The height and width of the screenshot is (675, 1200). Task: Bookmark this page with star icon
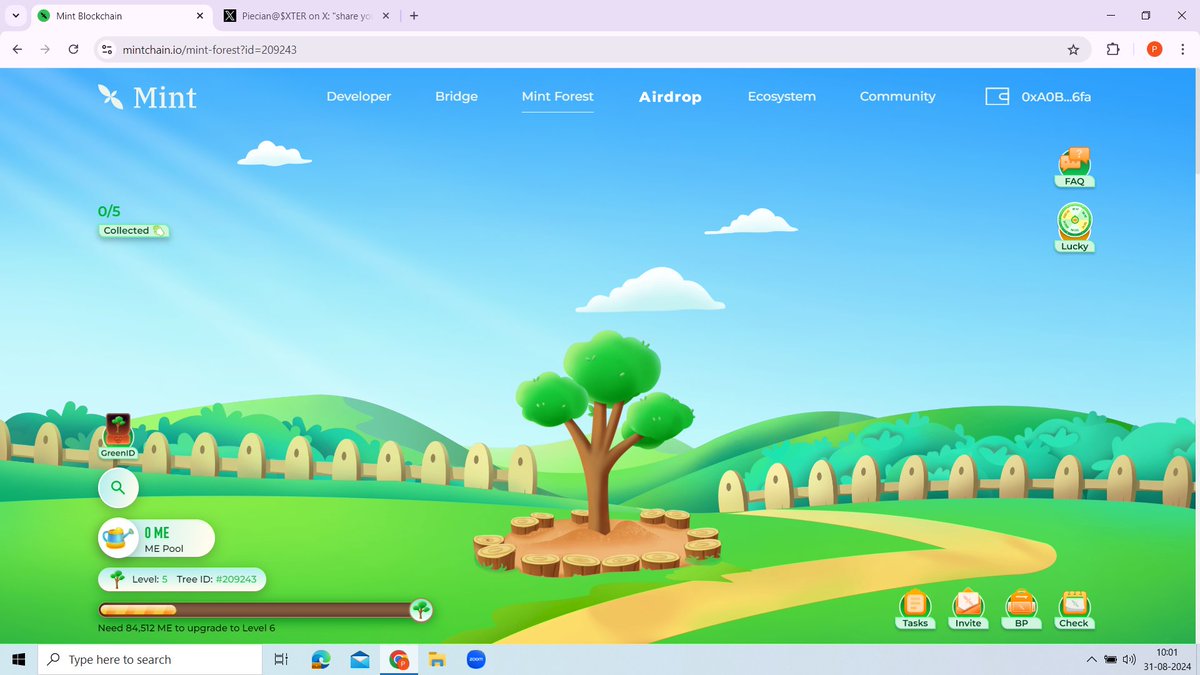(1073, 49)
